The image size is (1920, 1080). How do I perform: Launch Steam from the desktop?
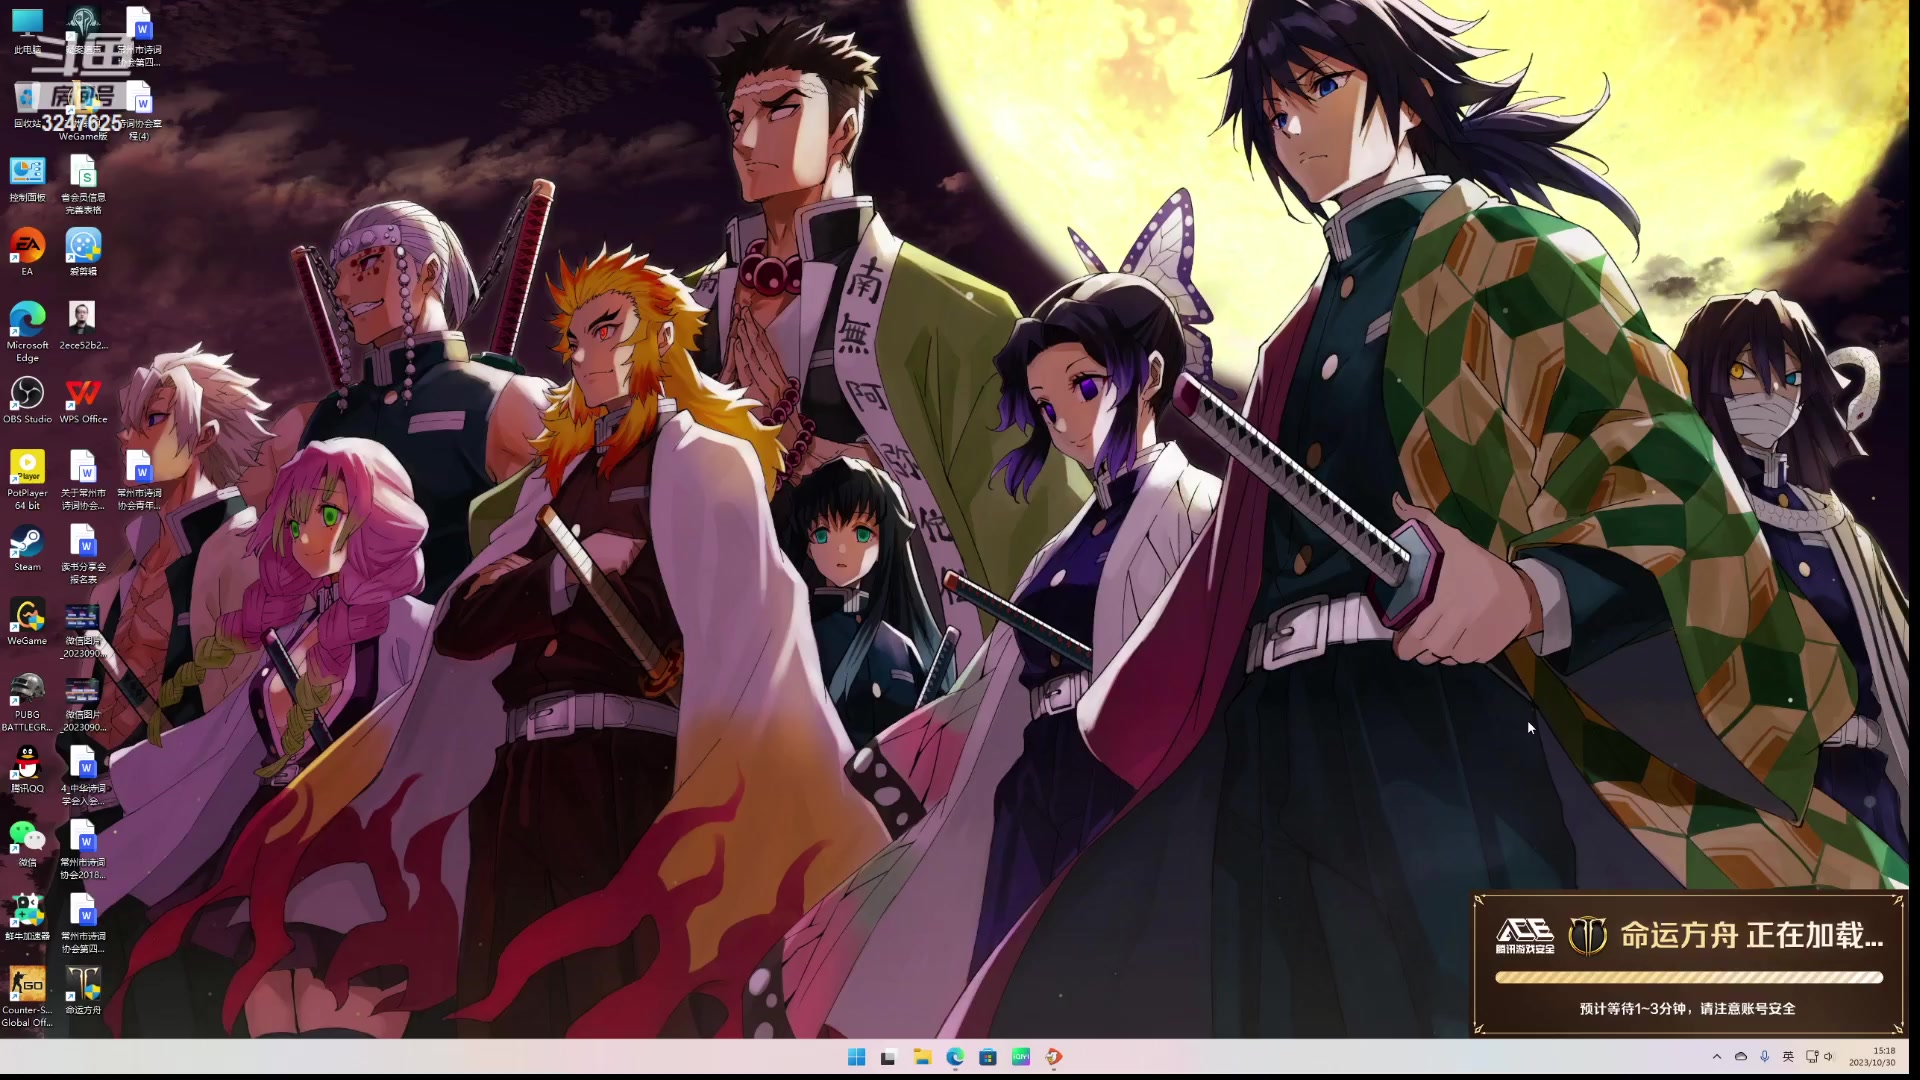27,548
